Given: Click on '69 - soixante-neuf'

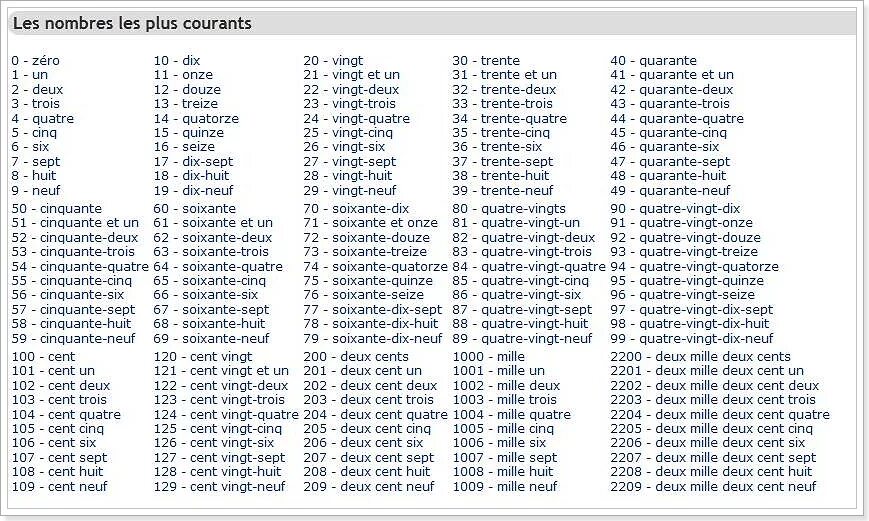Looking at the screenshot, I should coord(211,338).
